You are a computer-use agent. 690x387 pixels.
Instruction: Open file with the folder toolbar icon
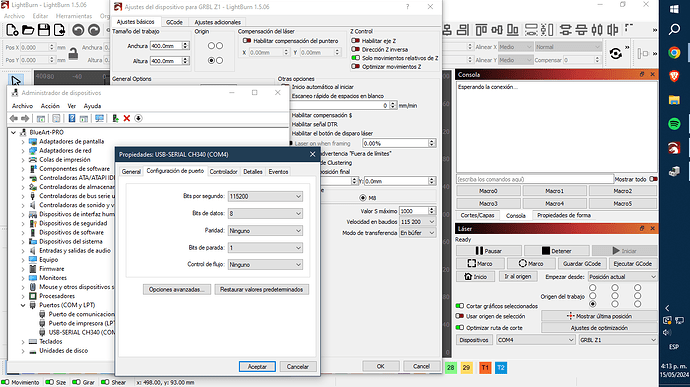tap(28, 30)
